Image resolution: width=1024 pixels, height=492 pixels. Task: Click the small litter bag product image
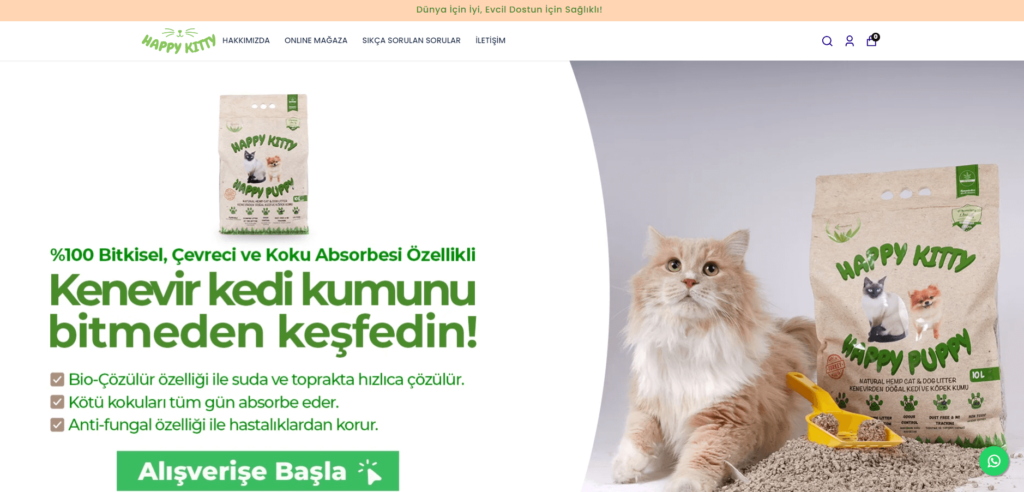[x=264, y=165]
